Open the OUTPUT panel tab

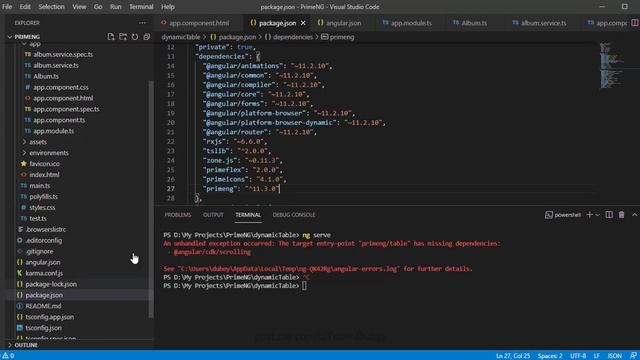pyautogui.click(x=213, y=215)
